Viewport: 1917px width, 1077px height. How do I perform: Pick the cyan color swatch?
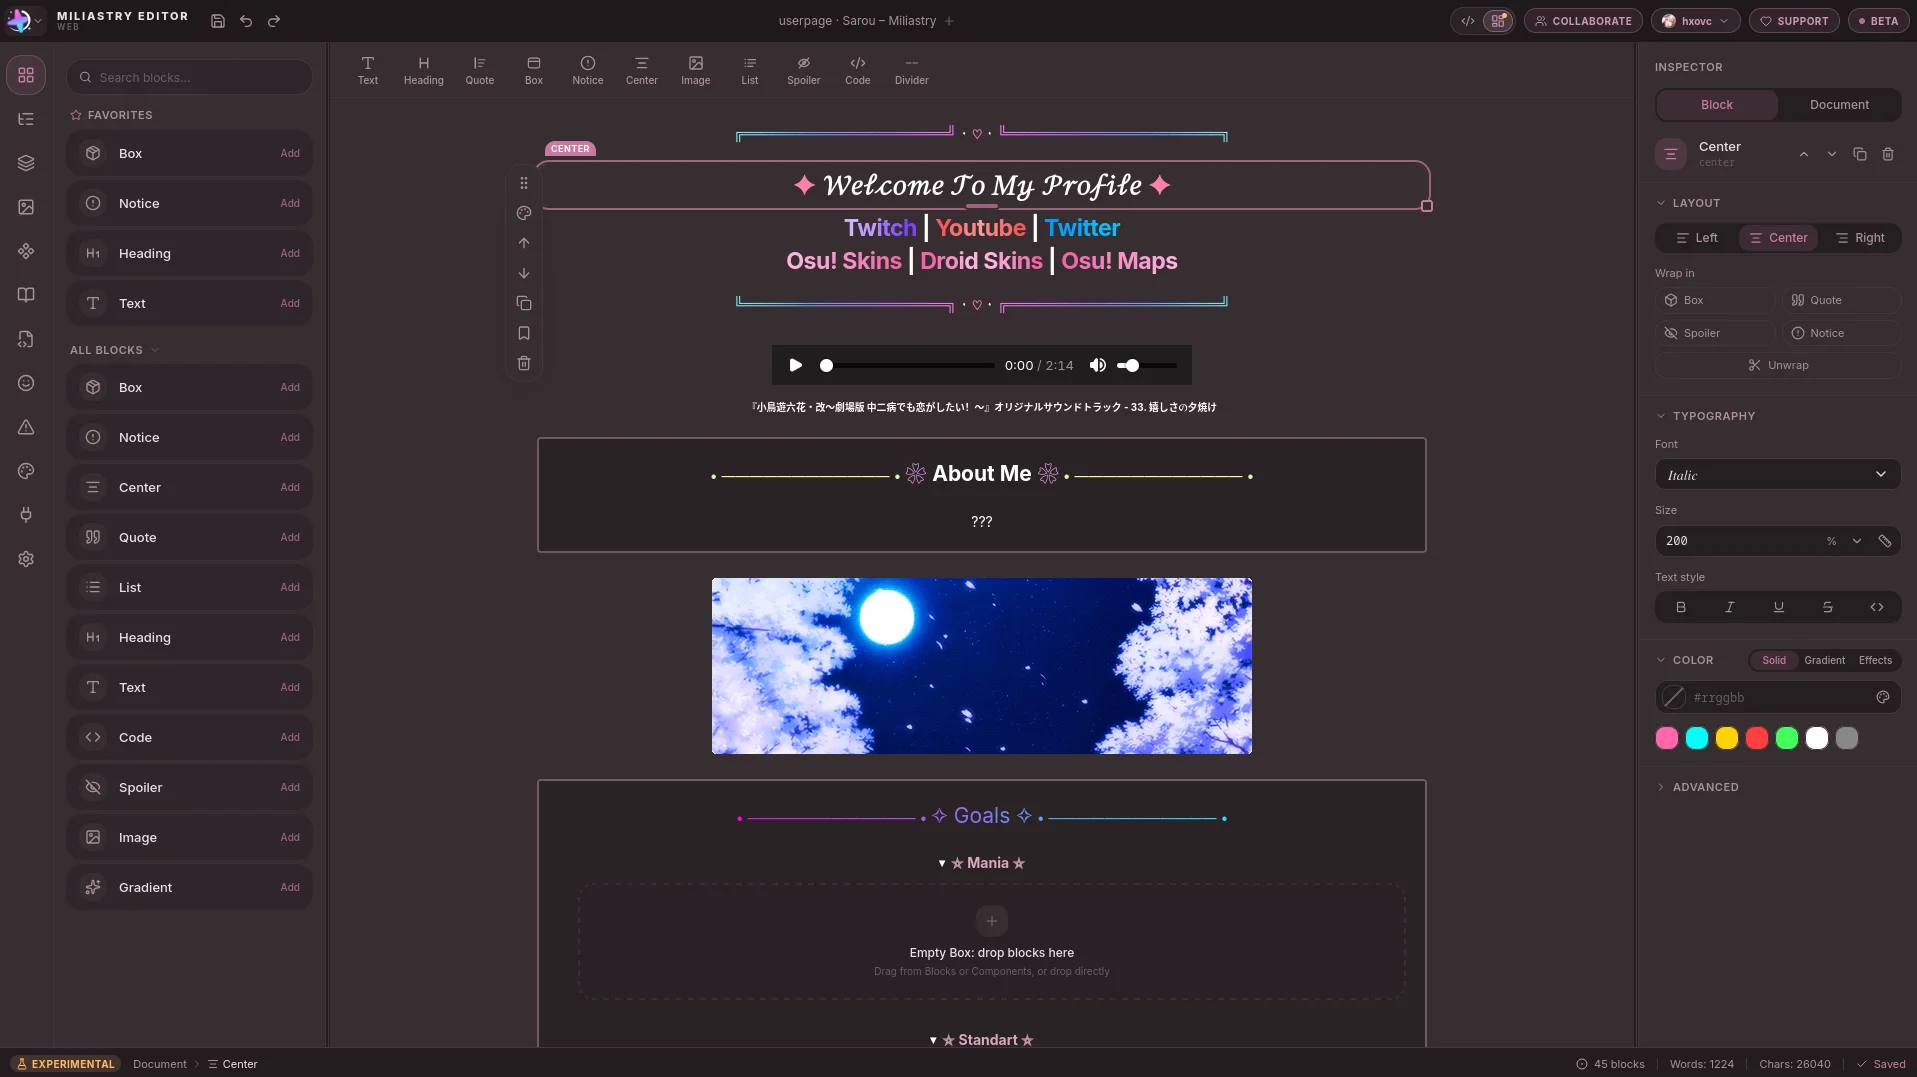pyautogui.click(x=1697, y=738)
